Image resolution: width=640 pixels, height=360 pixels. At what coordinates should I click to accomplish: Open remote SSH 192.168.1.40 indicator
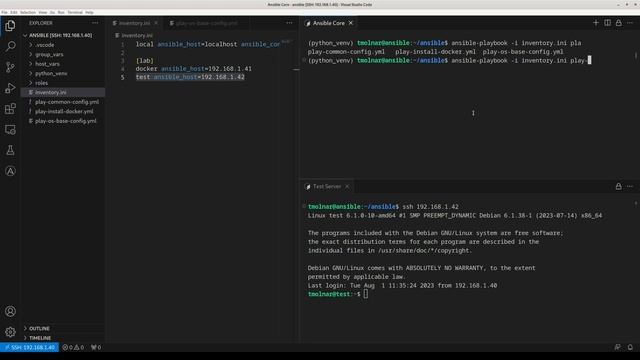pos(29,347)
